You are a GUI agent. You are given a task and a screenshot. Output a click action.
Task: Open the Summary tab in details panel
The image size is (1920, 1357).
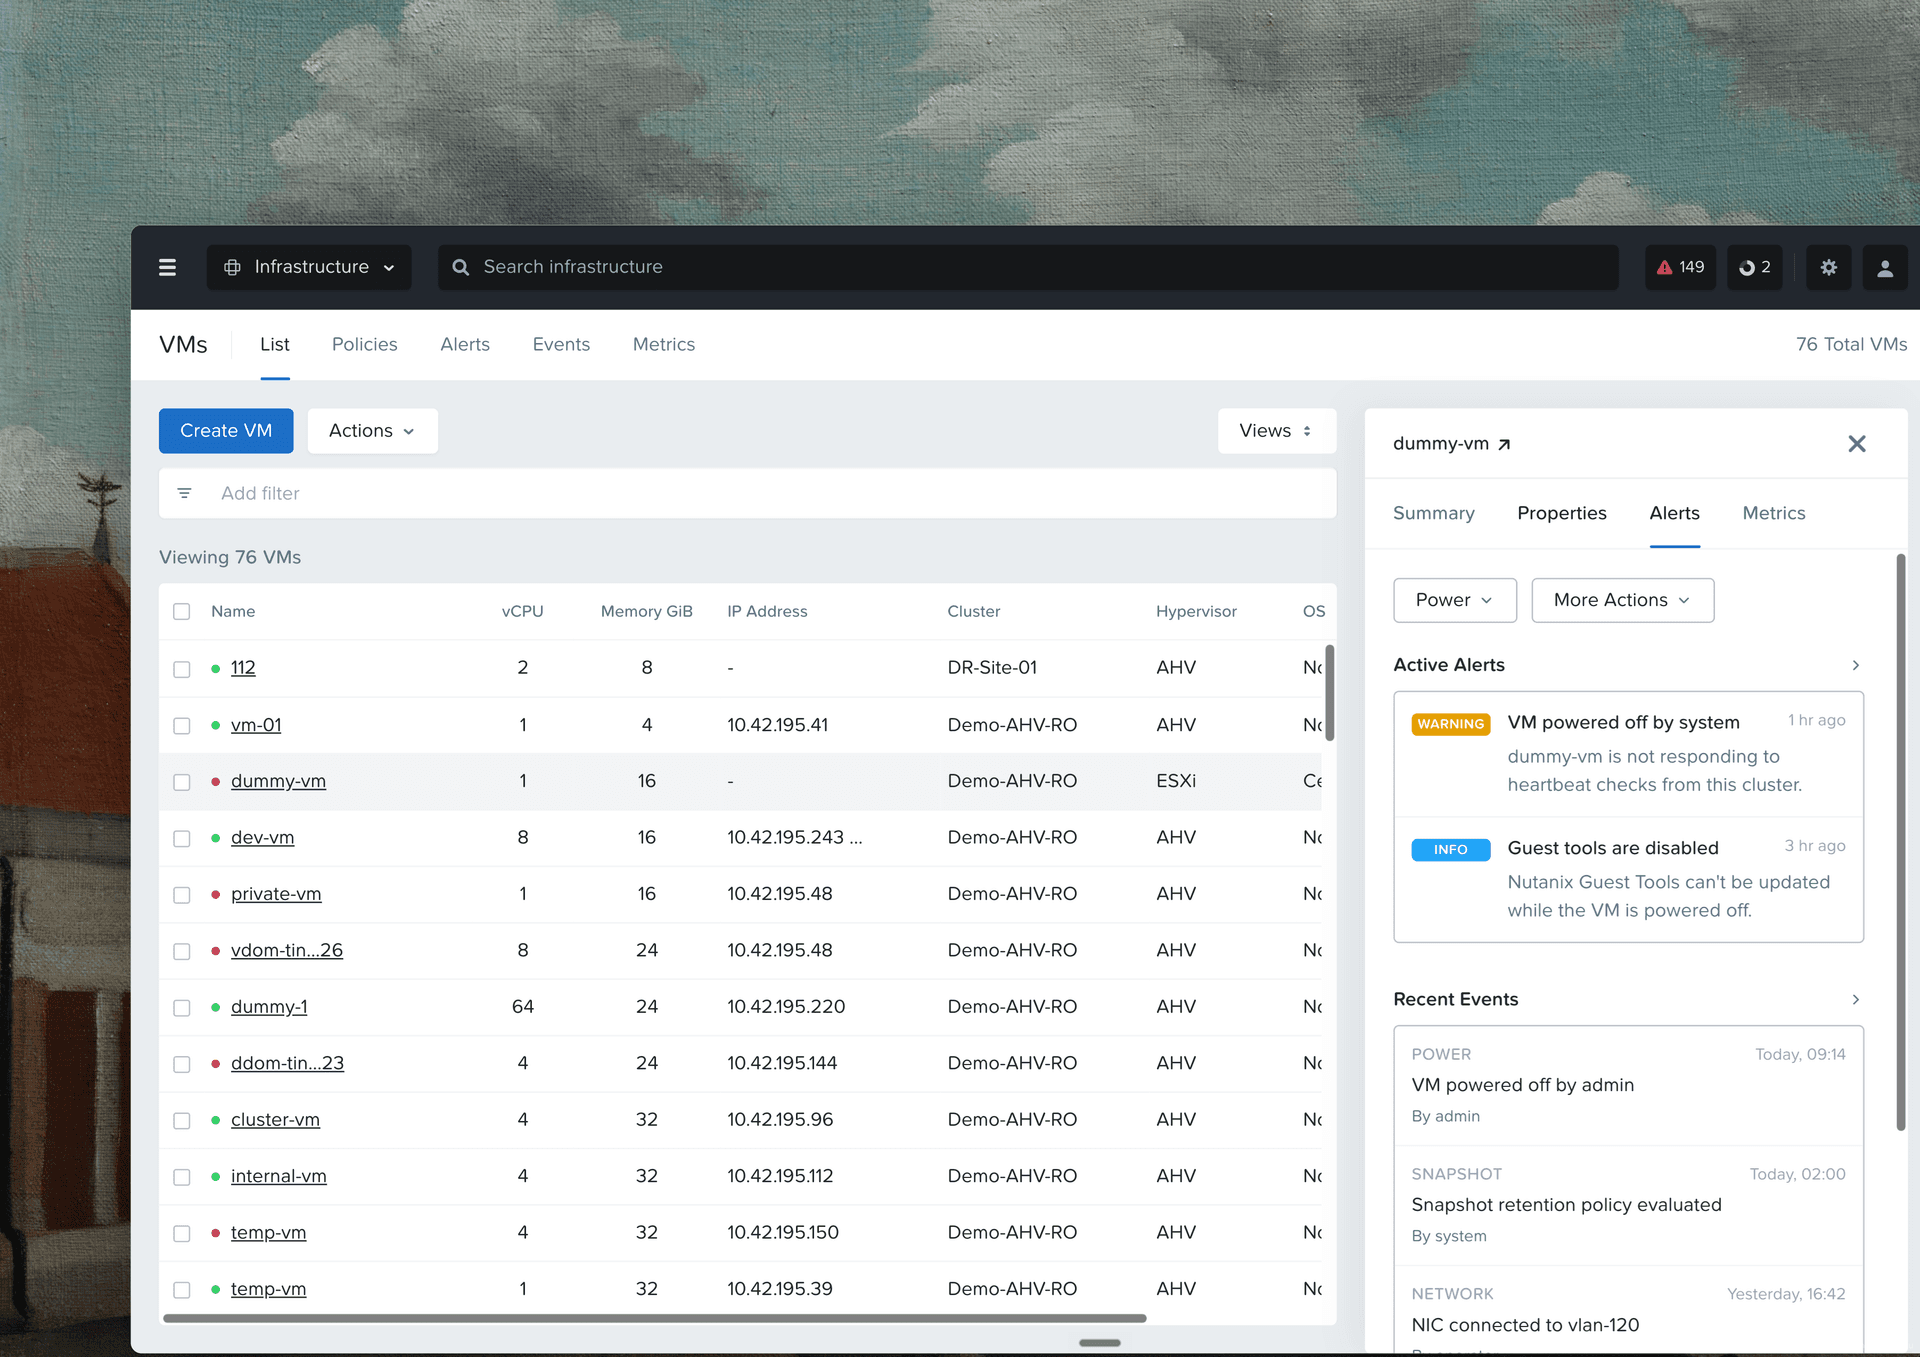coord(1434,513)
